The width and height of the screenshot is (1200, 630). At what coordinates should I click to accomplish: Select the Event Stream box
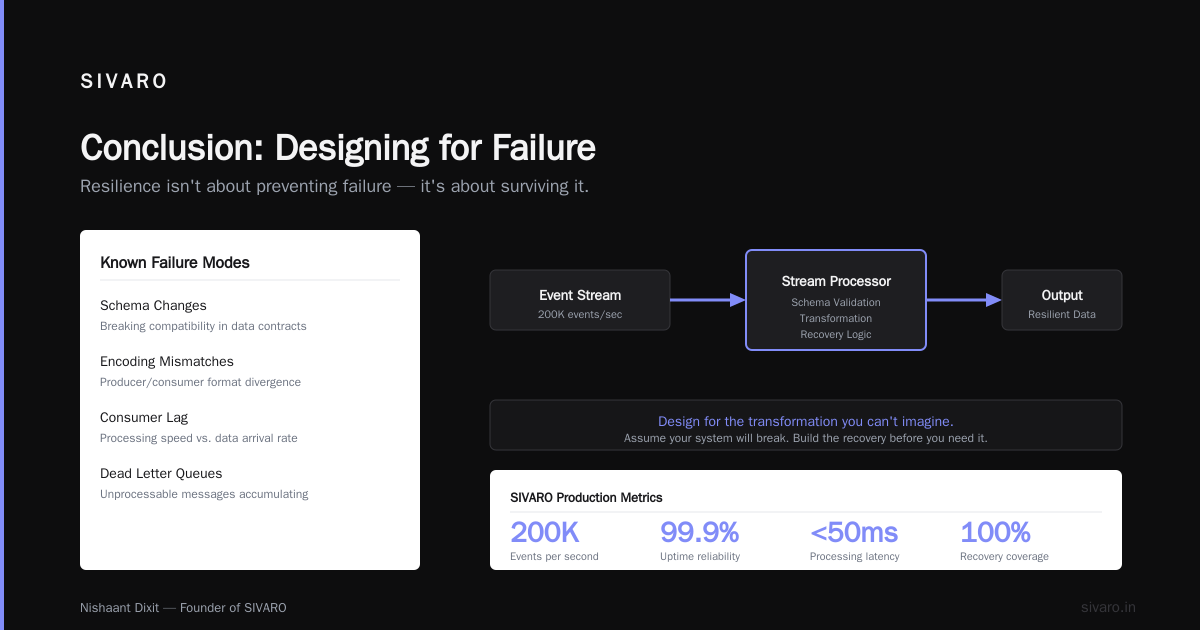pyautogui.click(x=580, y=300)
